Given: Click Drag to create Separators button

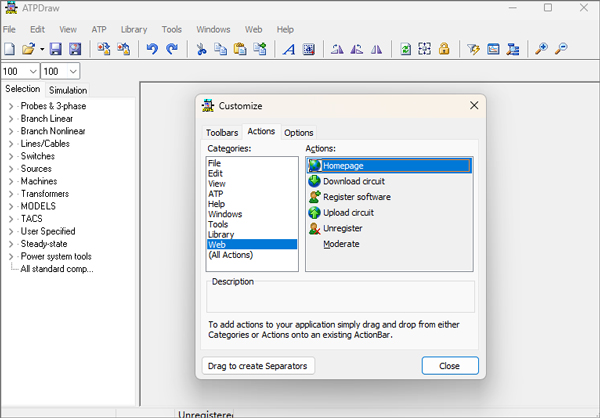Looking at the screenshot, I should tap(259, 366).
